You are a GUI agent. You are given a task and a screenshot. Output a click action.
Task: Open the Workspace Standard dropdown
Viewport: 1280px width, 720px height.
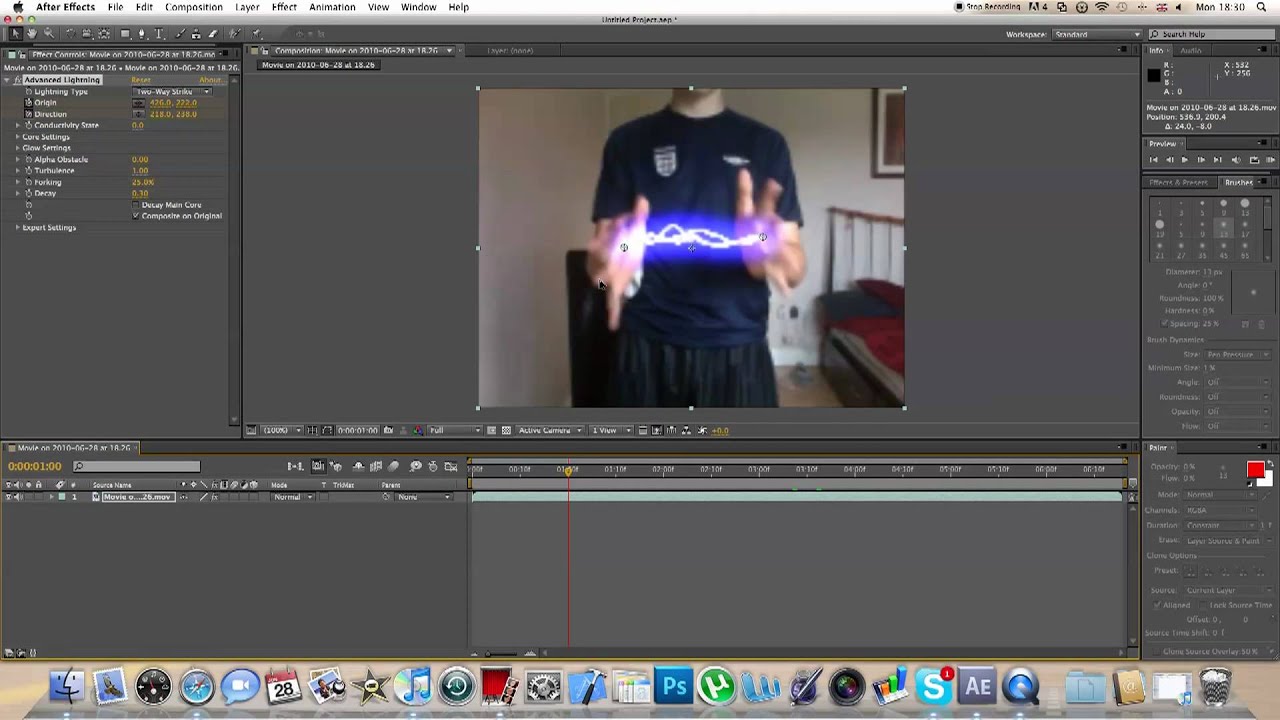coord(1096,34)
